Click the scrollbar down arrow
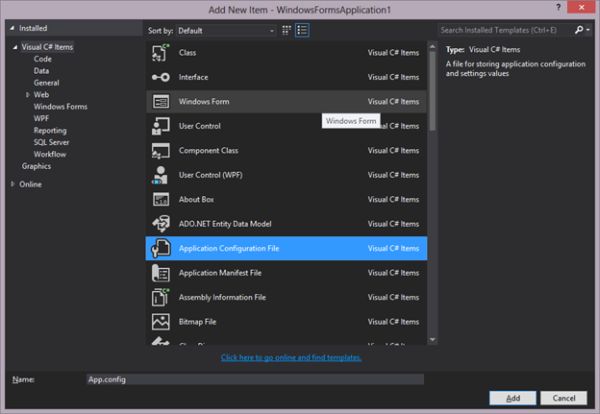Viewport: 600px width, 414px height. (x=432, y=339)
